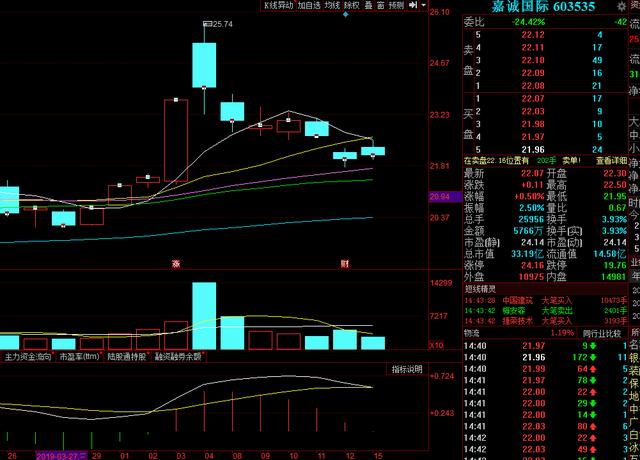Viewport: 640px width, 460px height.
Task: Click the 物流 sector label
Action: pos(471,333)
